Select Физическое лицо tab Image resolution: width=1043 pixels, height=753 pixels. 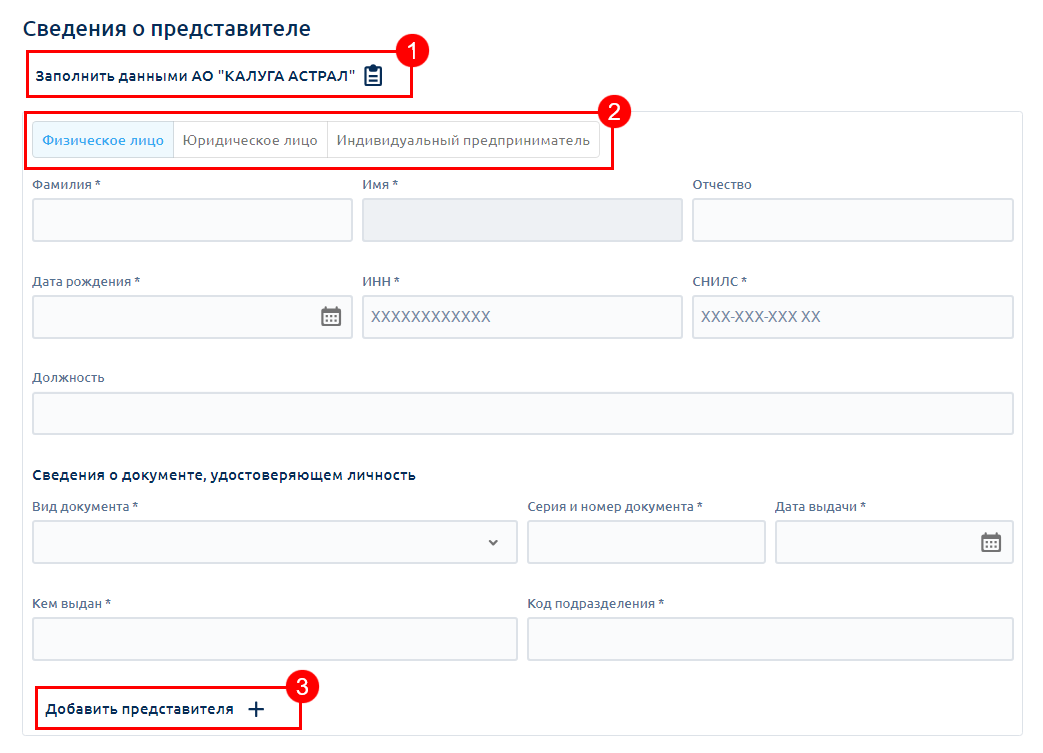[103, 140]
